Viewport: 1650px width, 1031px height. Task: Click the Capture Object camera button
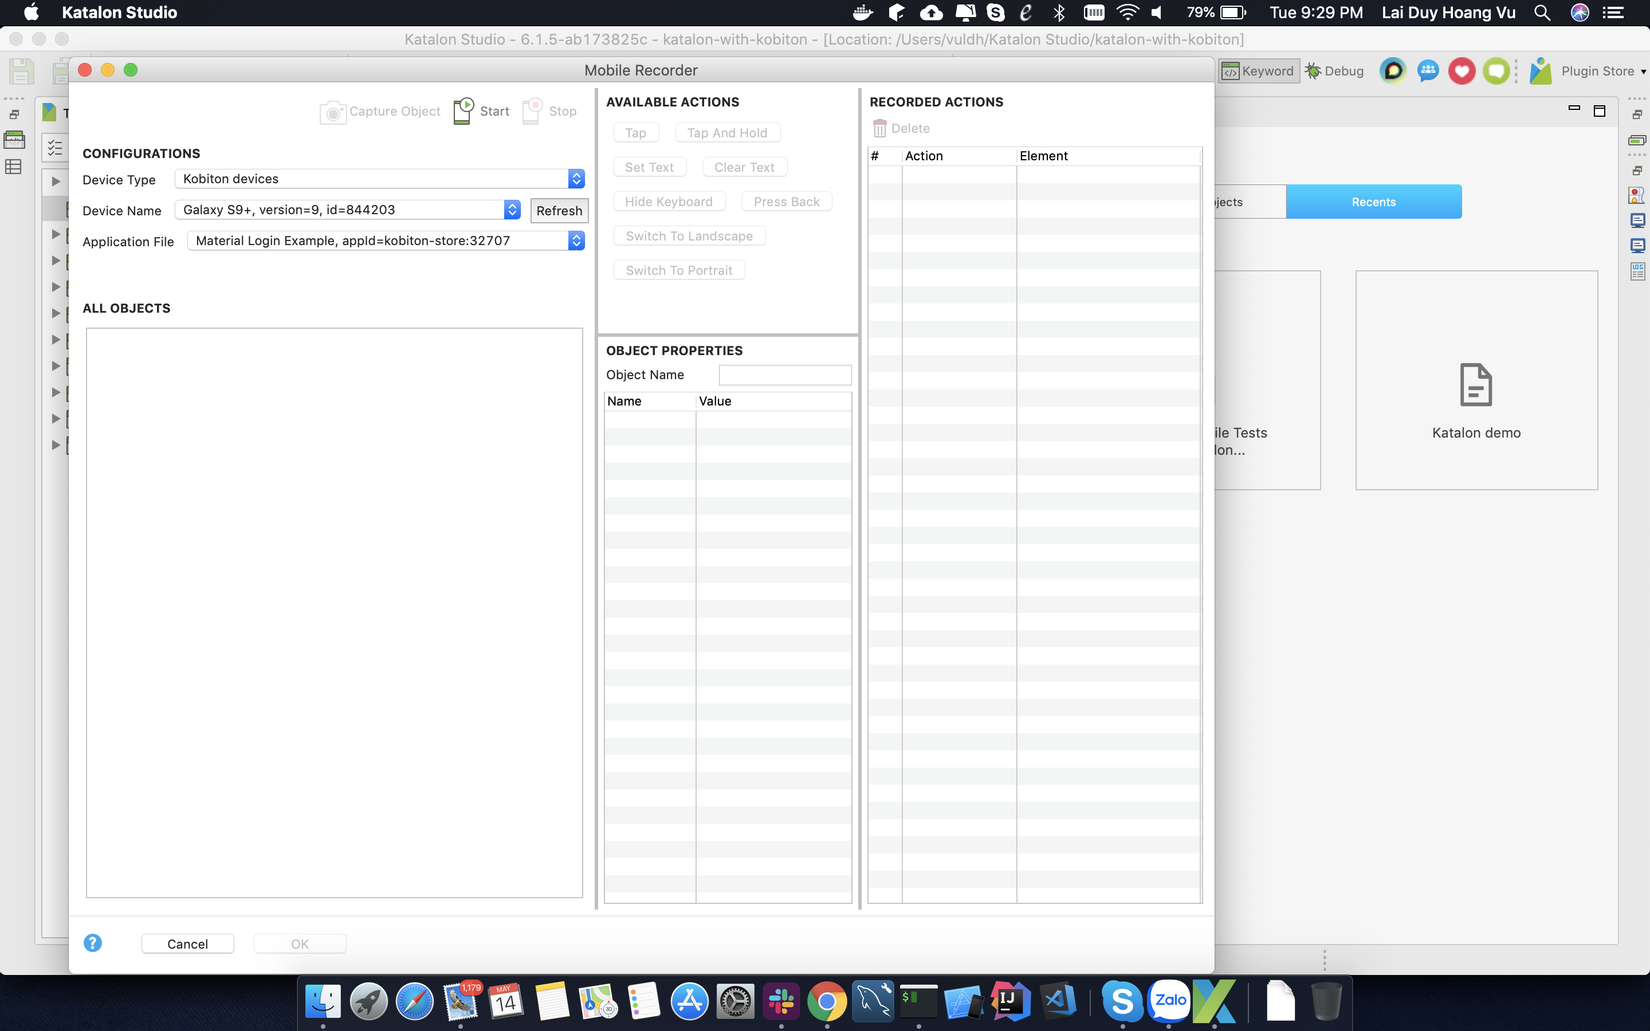[381, 111]
